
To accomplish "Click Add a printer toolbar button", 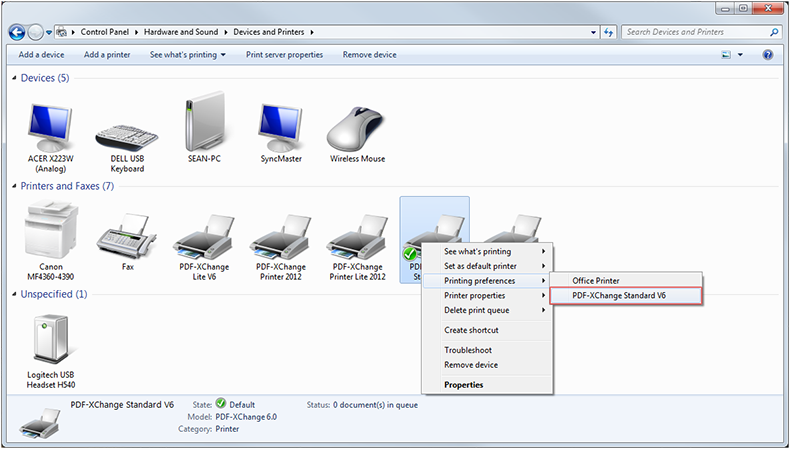I will (107, 54).
